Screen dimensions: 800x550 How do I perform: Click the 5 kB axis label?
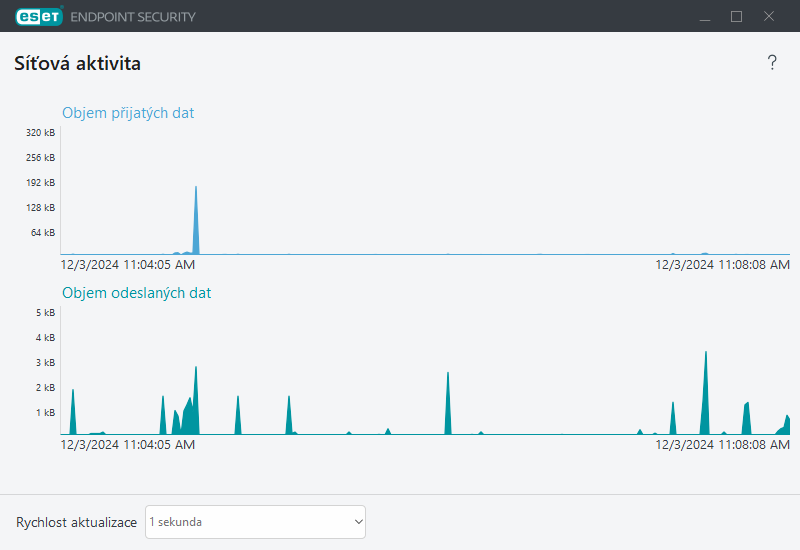[x=45, y=313]
